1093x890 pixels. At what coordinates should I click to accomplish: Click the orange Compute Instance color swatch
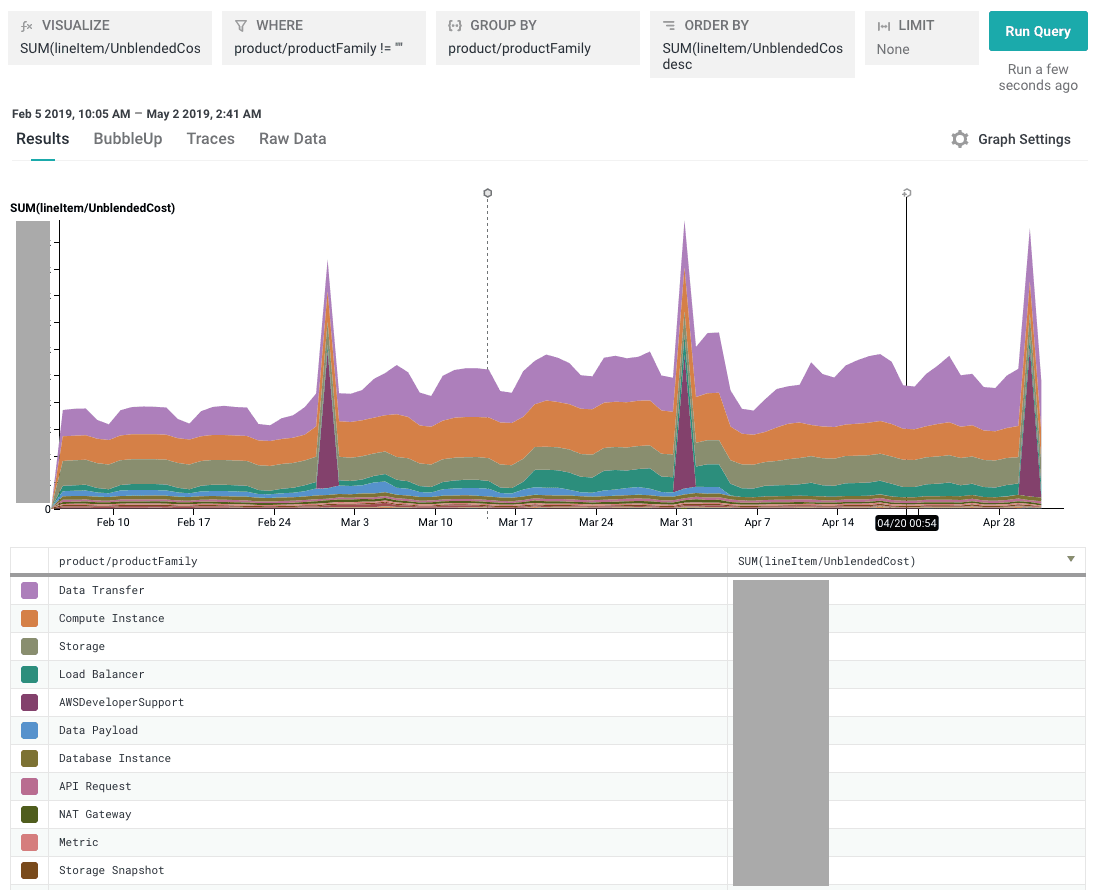pos(30,618)
